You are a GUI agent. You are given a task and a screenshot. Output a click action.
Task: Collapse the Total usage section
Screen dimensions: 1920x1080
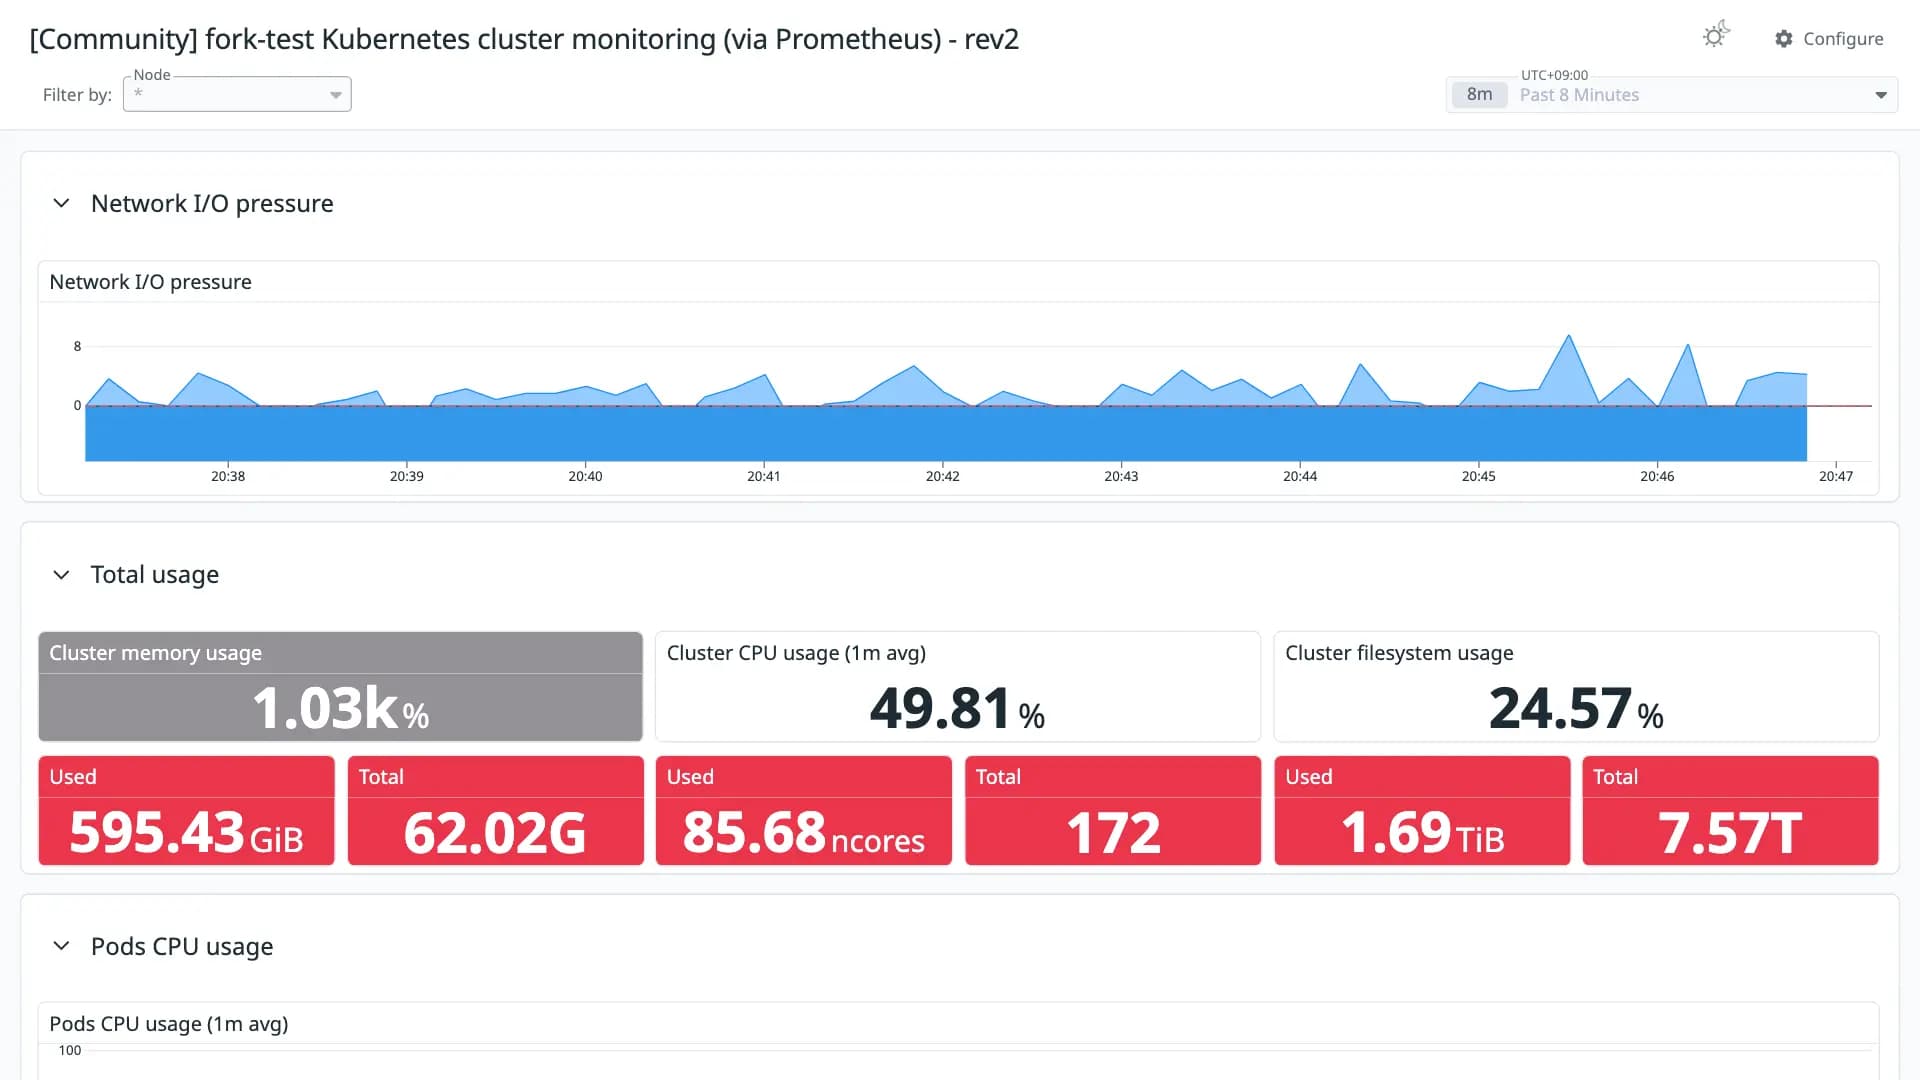pos(61,575)
